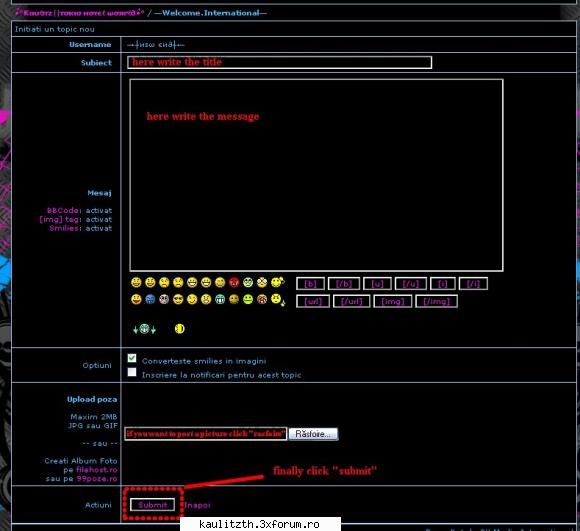This screenshot has width=580, height=531.
Task: Insert the half-moon yellow smiley
Action: pos(179,329)
